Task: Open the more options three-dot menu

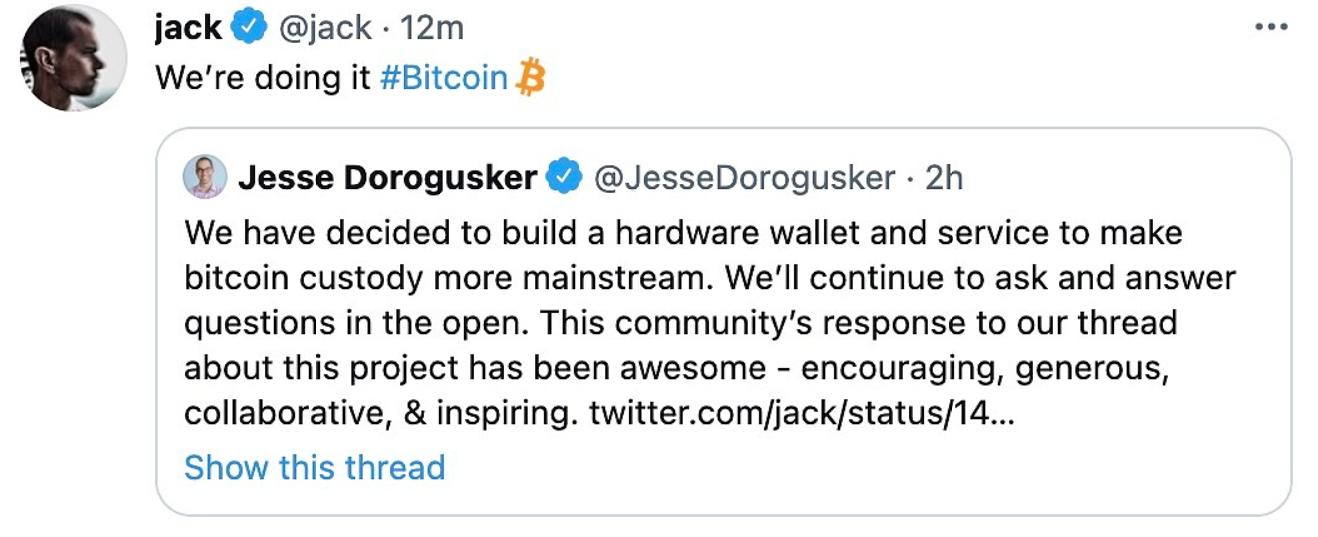Action: (x=1270, y=27)
